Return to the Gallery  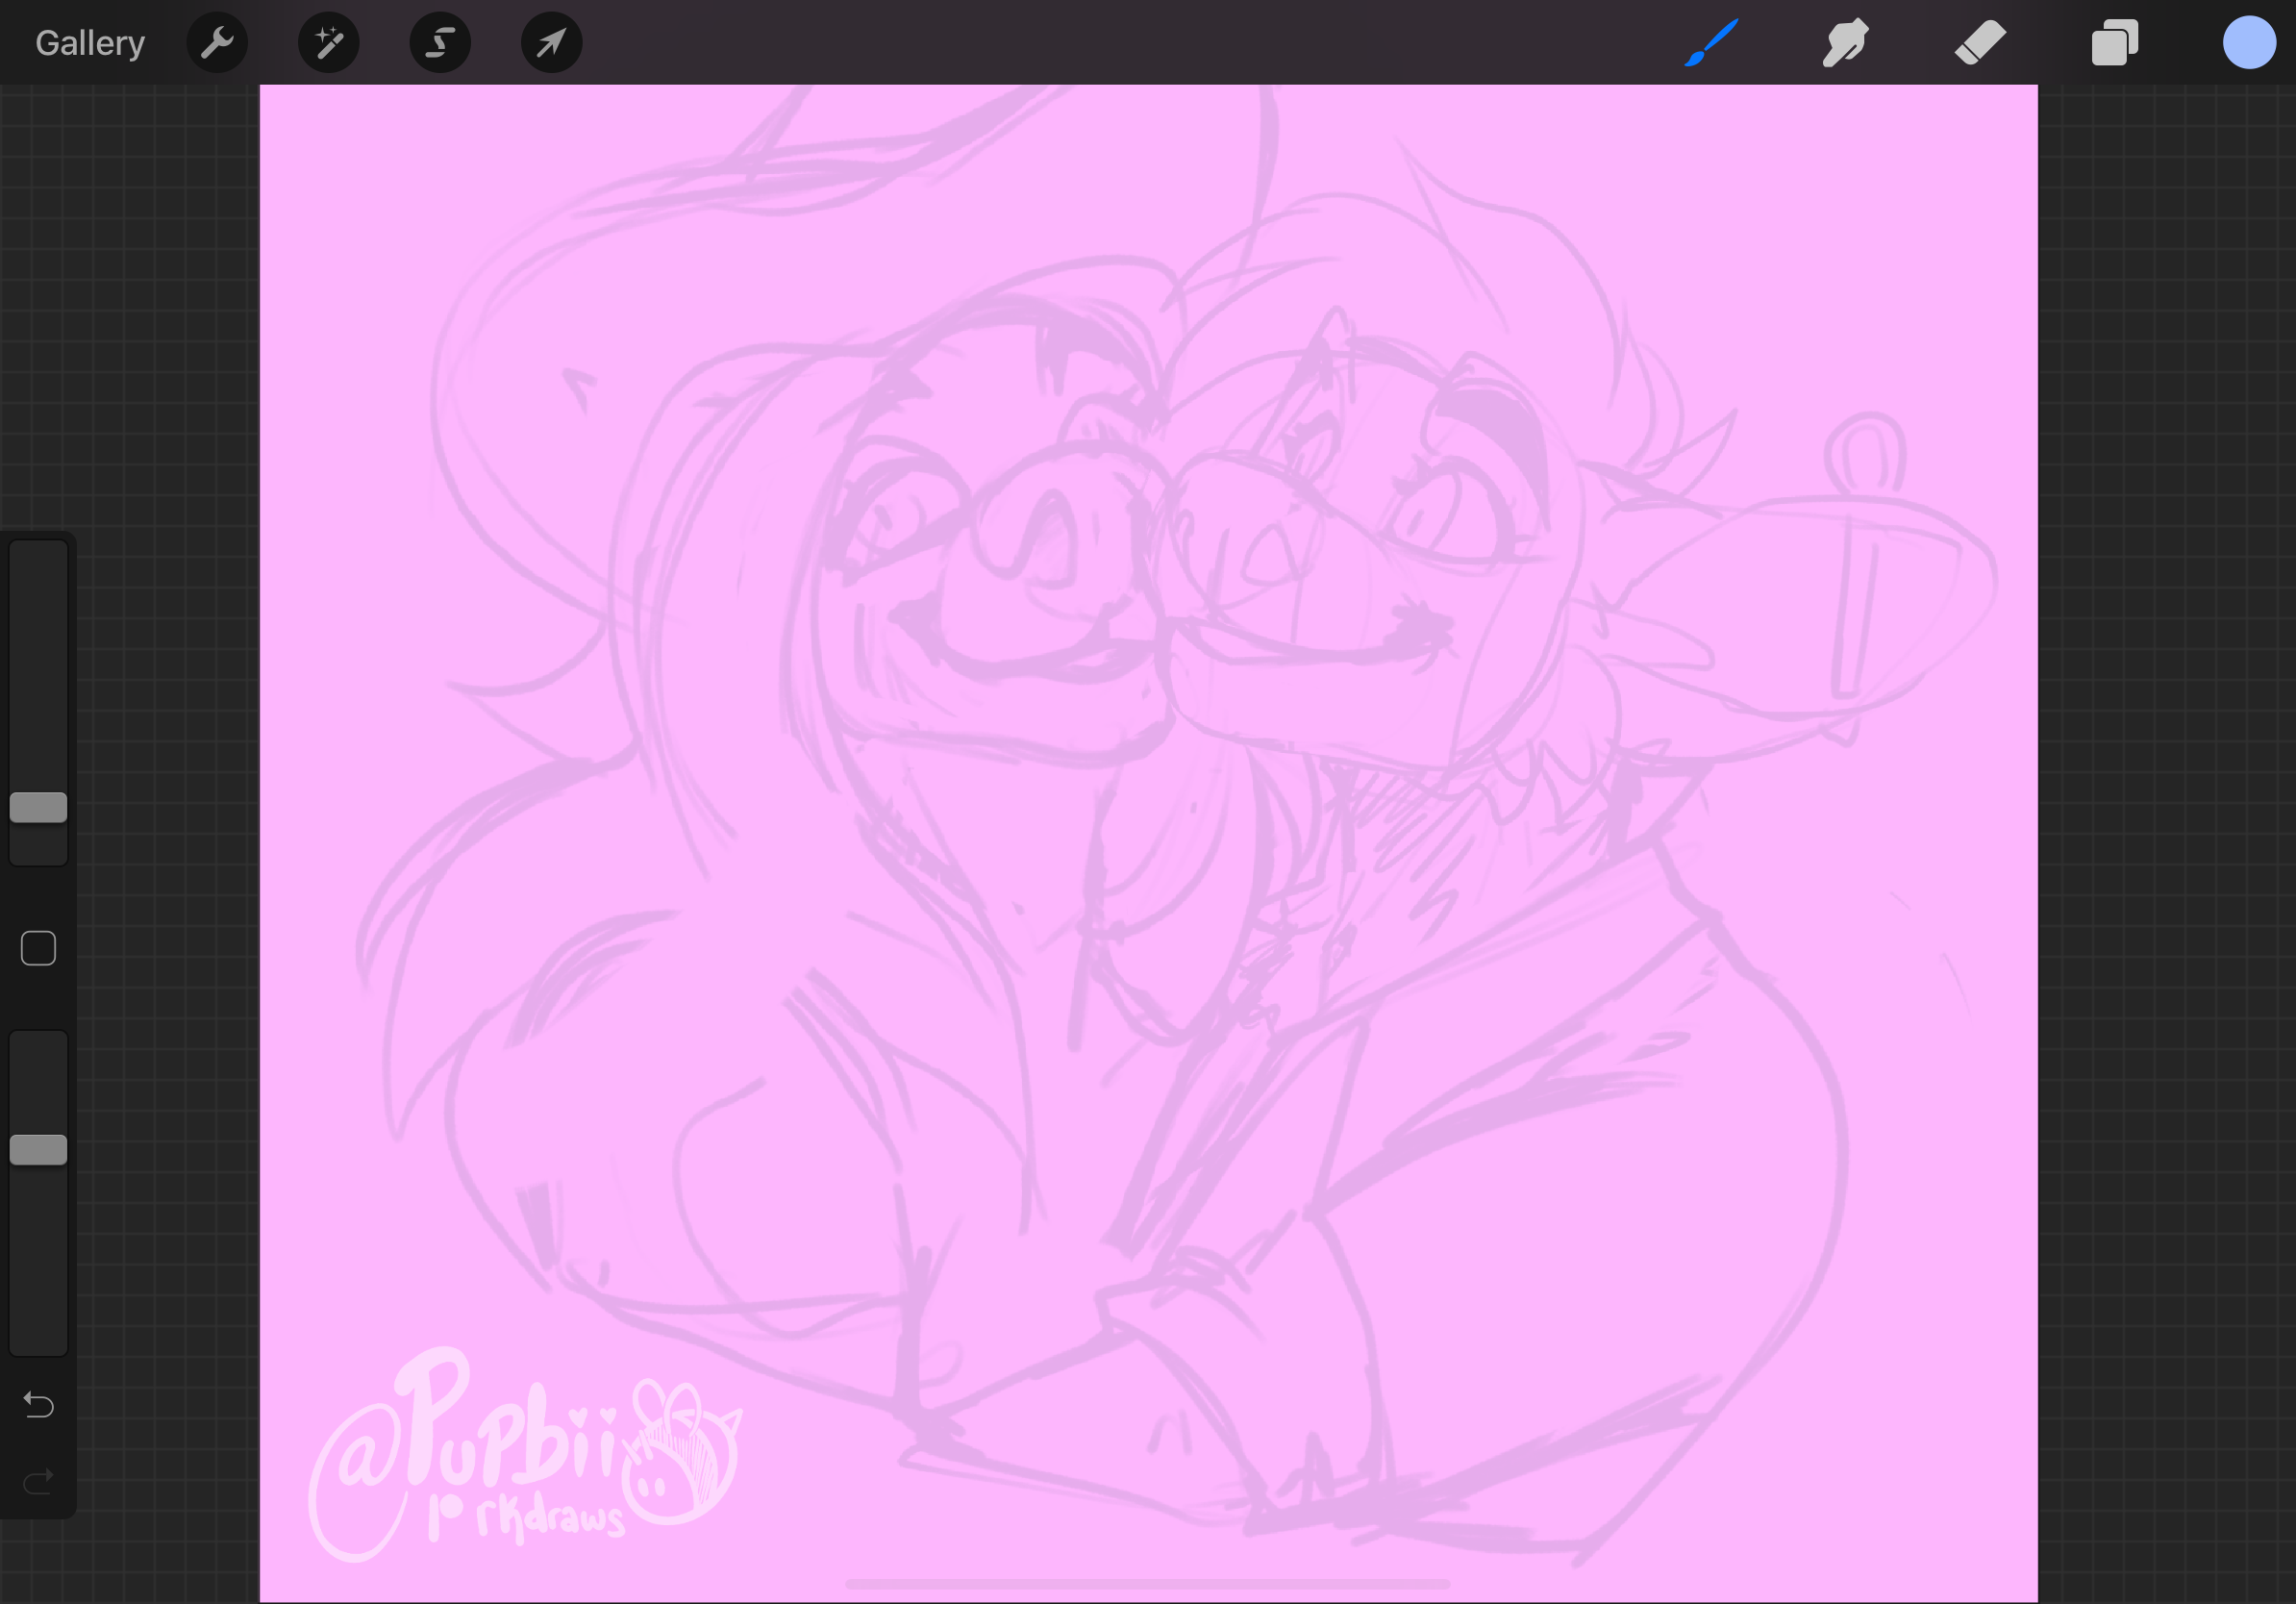coord(90,43)
